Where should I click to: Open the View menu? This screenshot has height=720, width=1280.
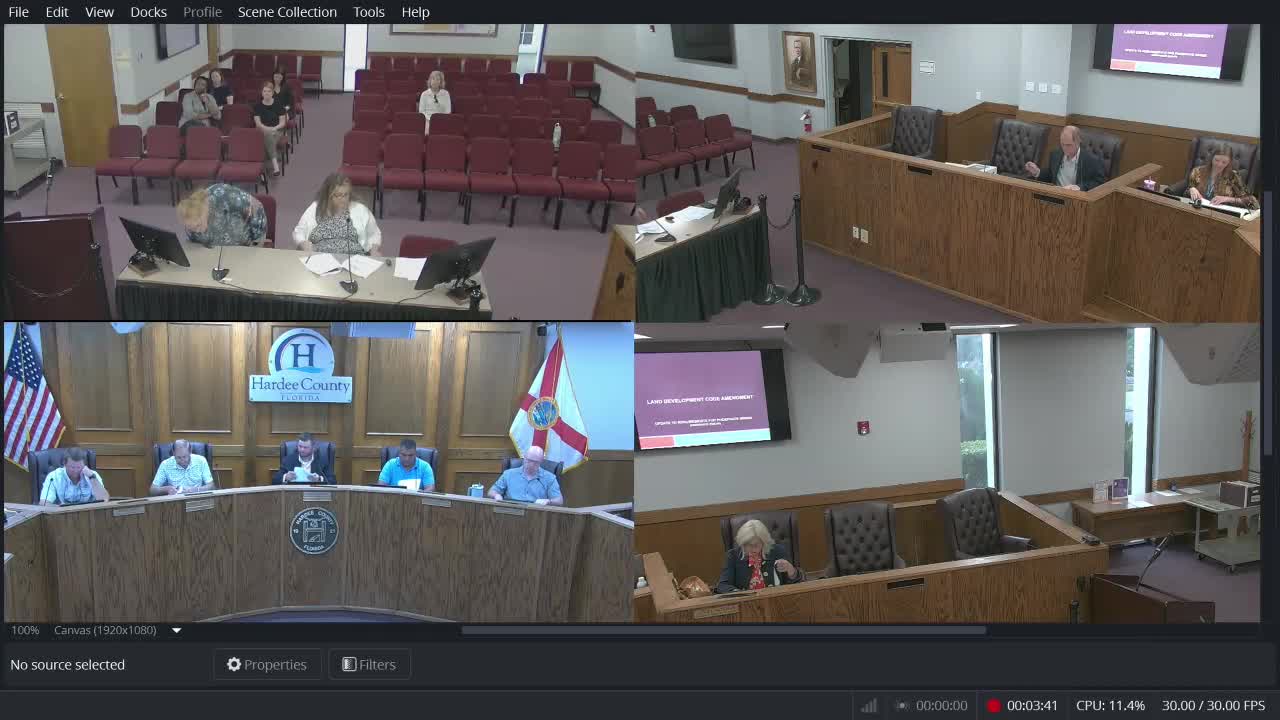[x=98, y=11]
